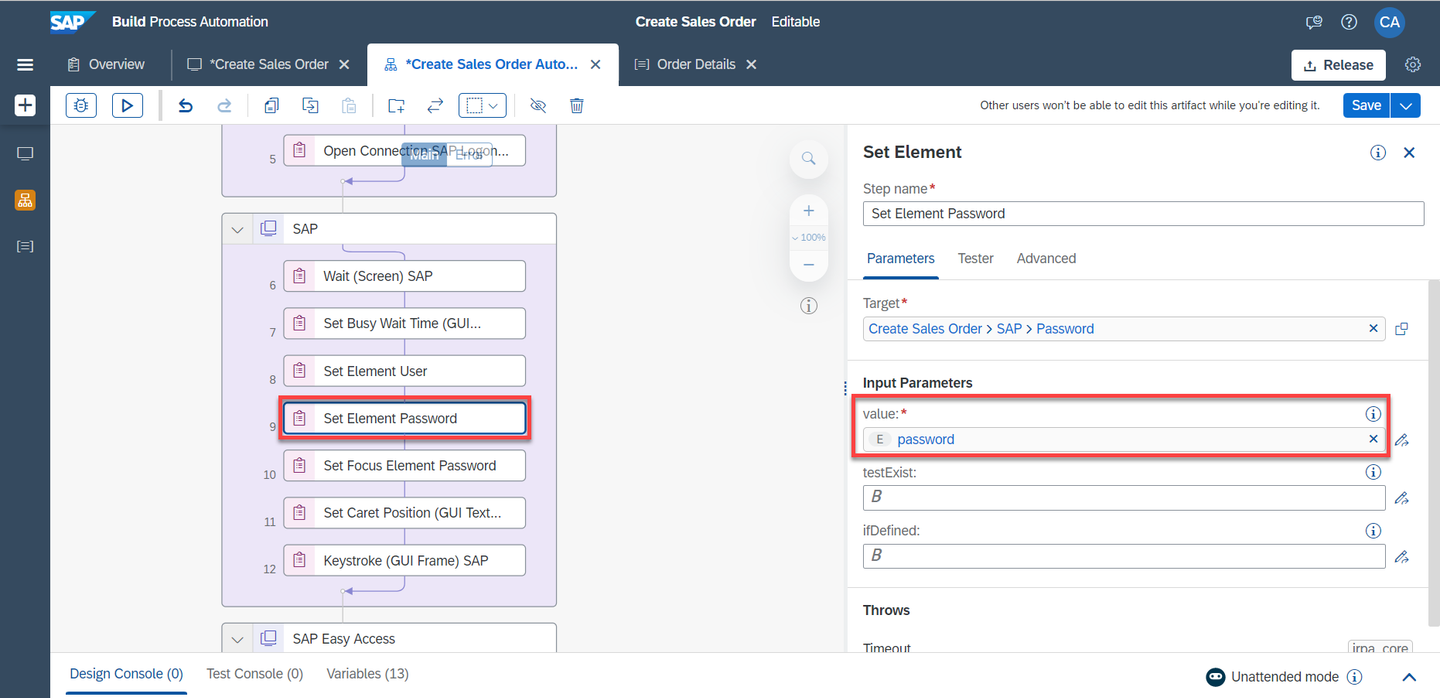
Task: Switch to the Order Details tab
Action: click(686, 64)
